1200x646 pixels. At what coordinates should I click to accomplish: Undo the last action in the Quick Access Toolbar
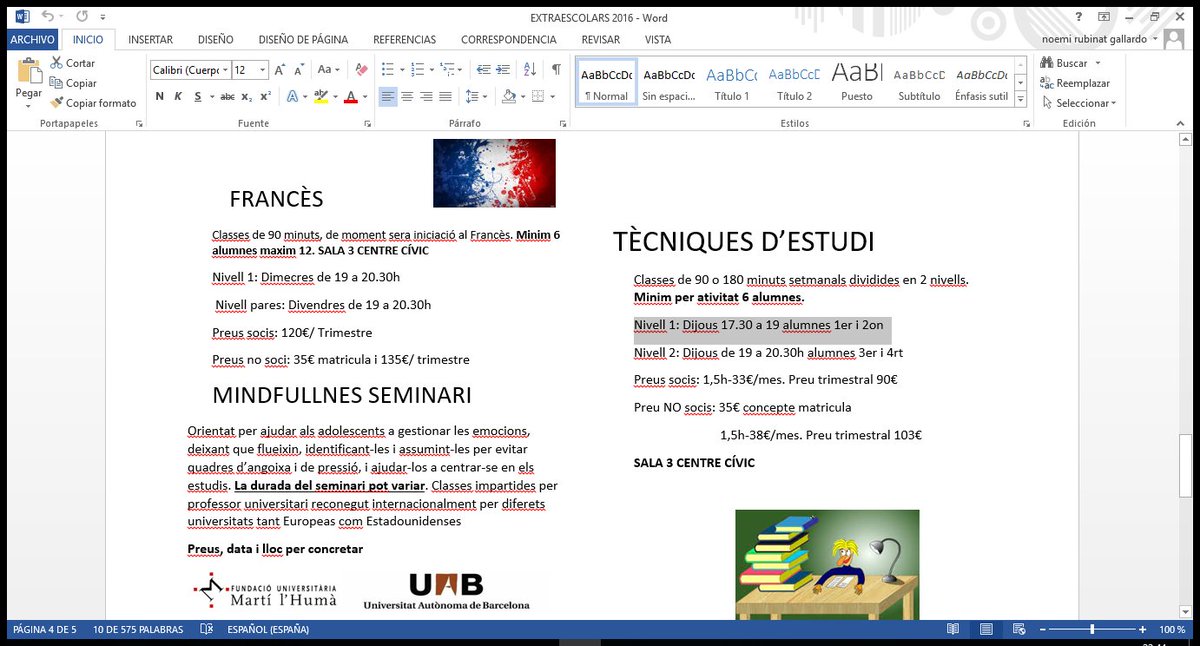click(47, 16)
